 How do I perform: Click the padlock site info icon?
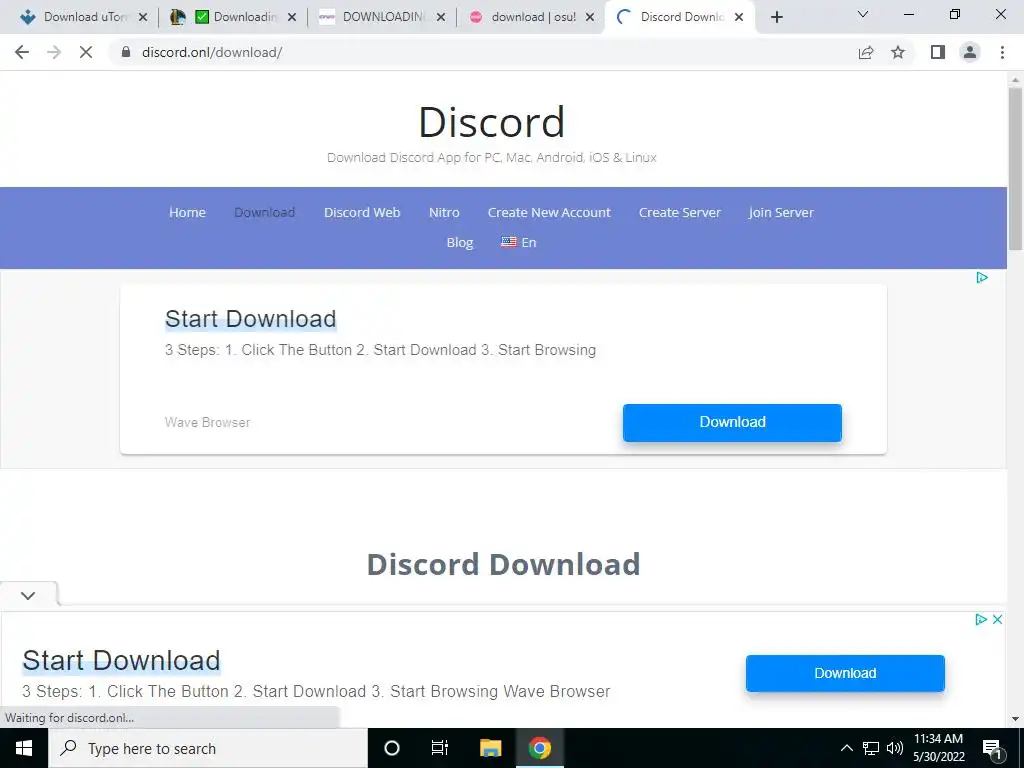click(126, 52)
